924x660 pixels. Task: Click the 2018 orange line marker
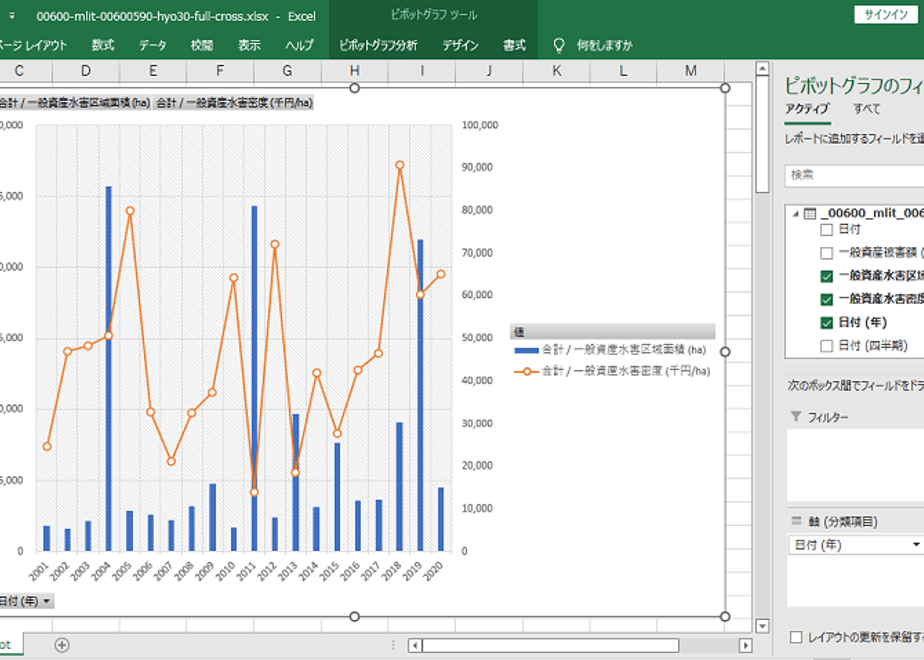pyautogui.click(x=400, y=166)
